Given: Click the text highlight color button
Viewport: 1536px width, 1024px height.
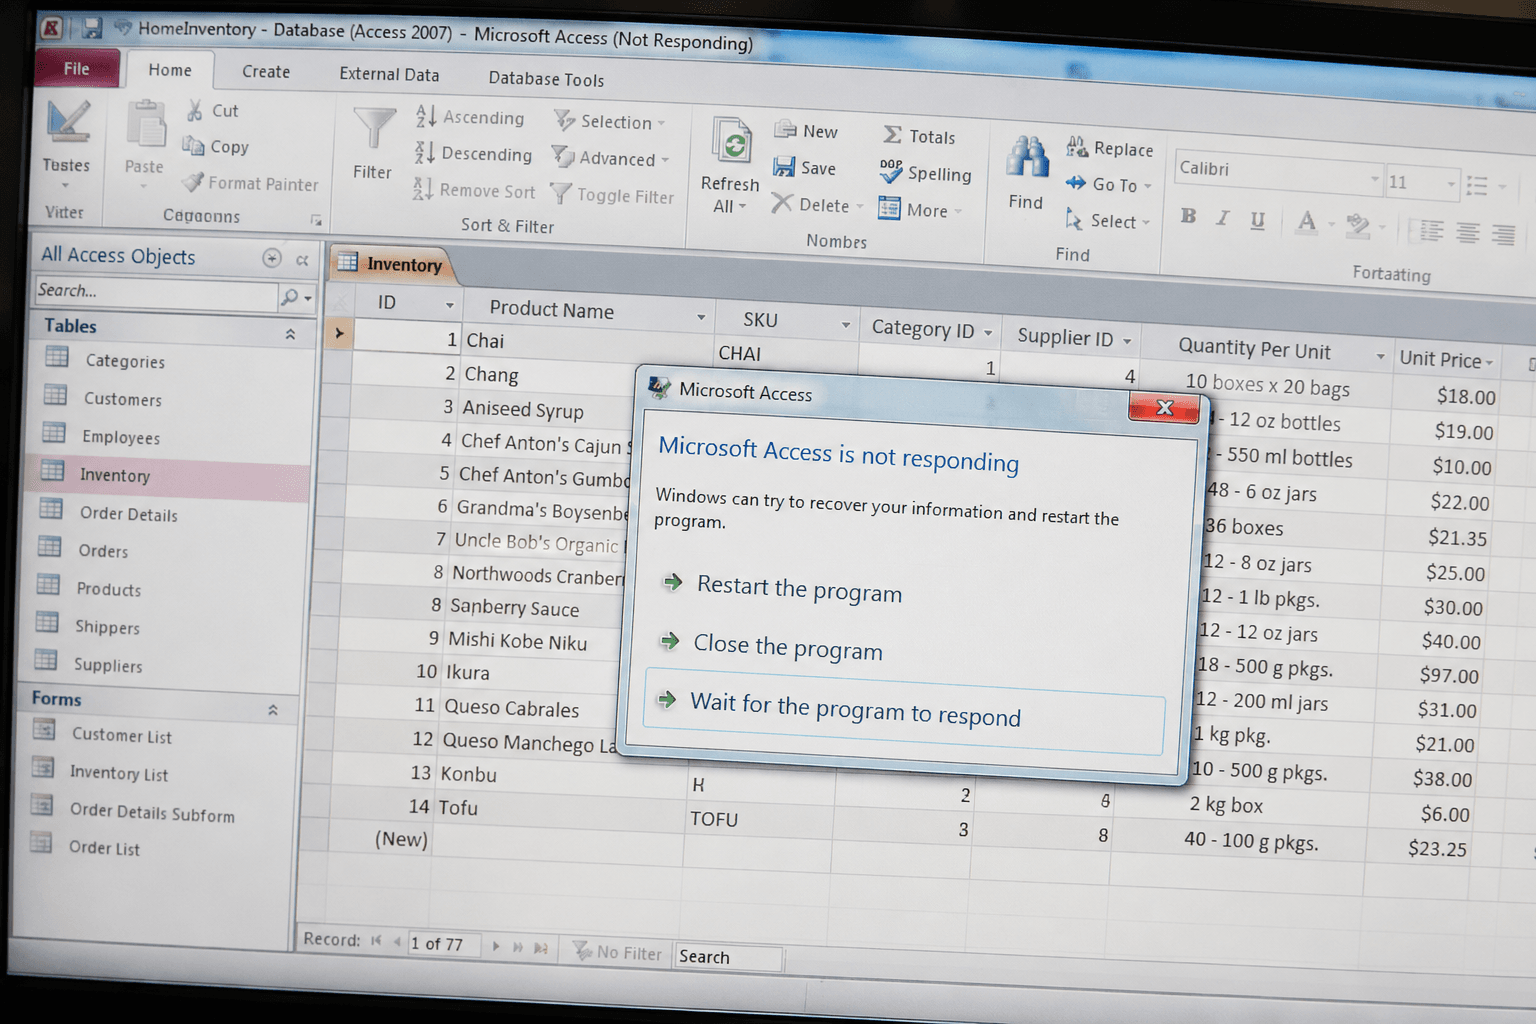Looking at the screenshot, I should (1357, 225).
